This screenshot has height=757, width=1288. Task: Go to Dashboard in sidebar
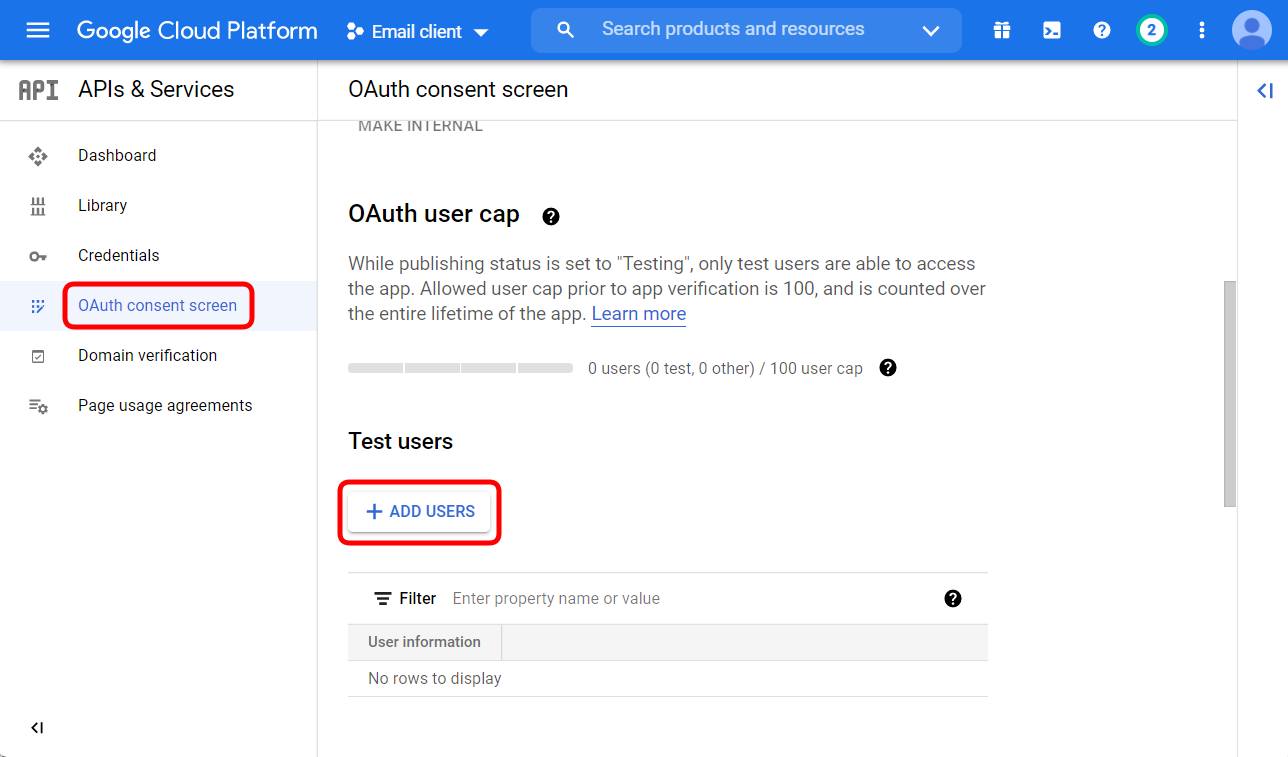117,156
